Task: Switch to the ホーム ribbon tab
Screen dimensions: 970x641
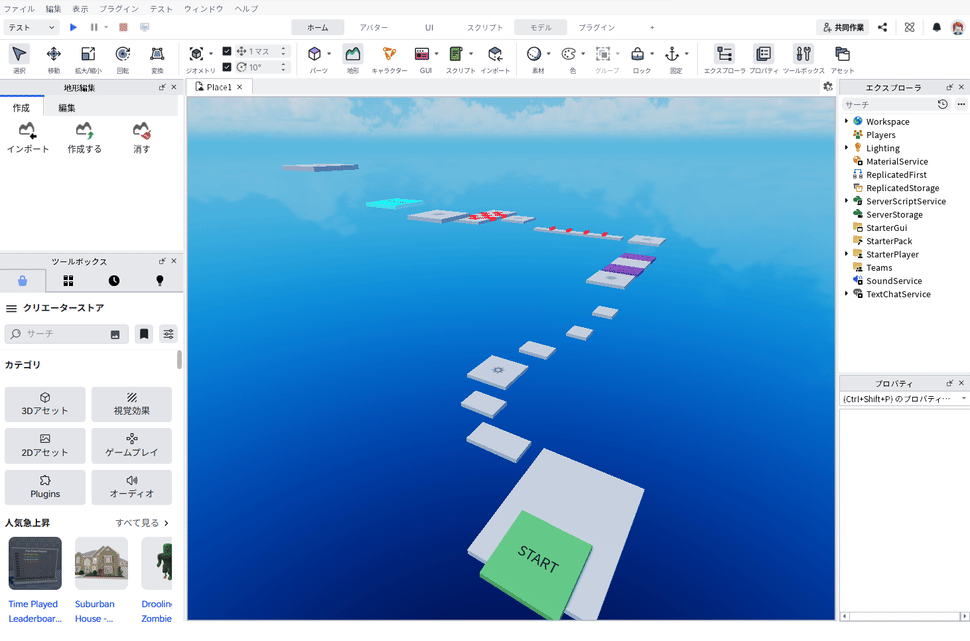Action: (318, 27)
